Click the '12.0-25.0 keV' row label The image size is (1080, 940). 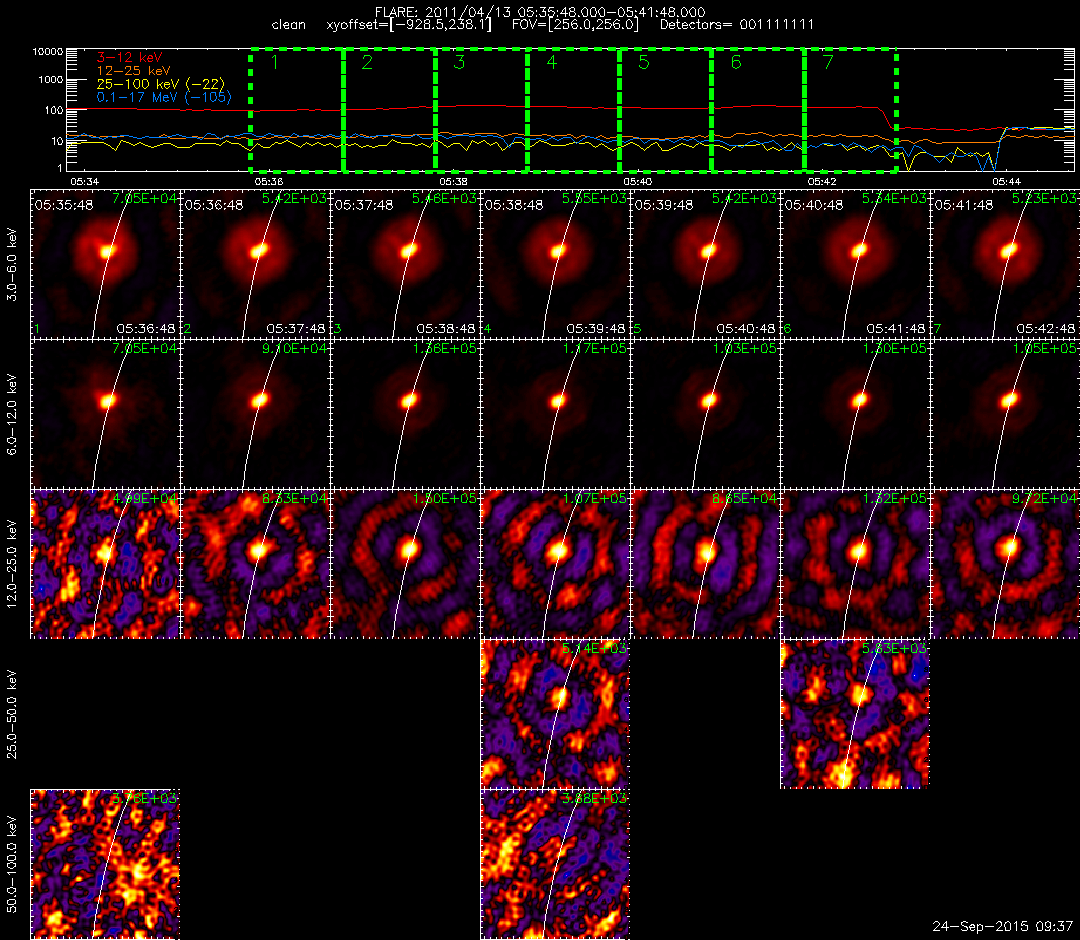pos(12,565)
